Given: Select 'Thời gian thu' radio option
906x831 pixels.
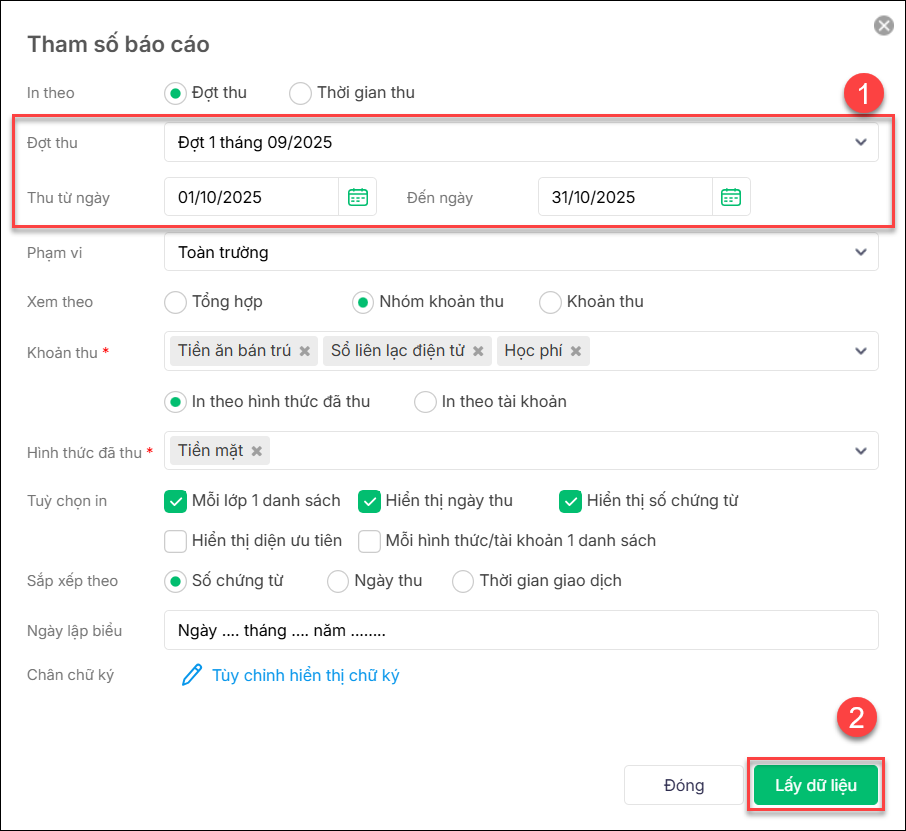Looking at the screenshot, I should [300, 93].
